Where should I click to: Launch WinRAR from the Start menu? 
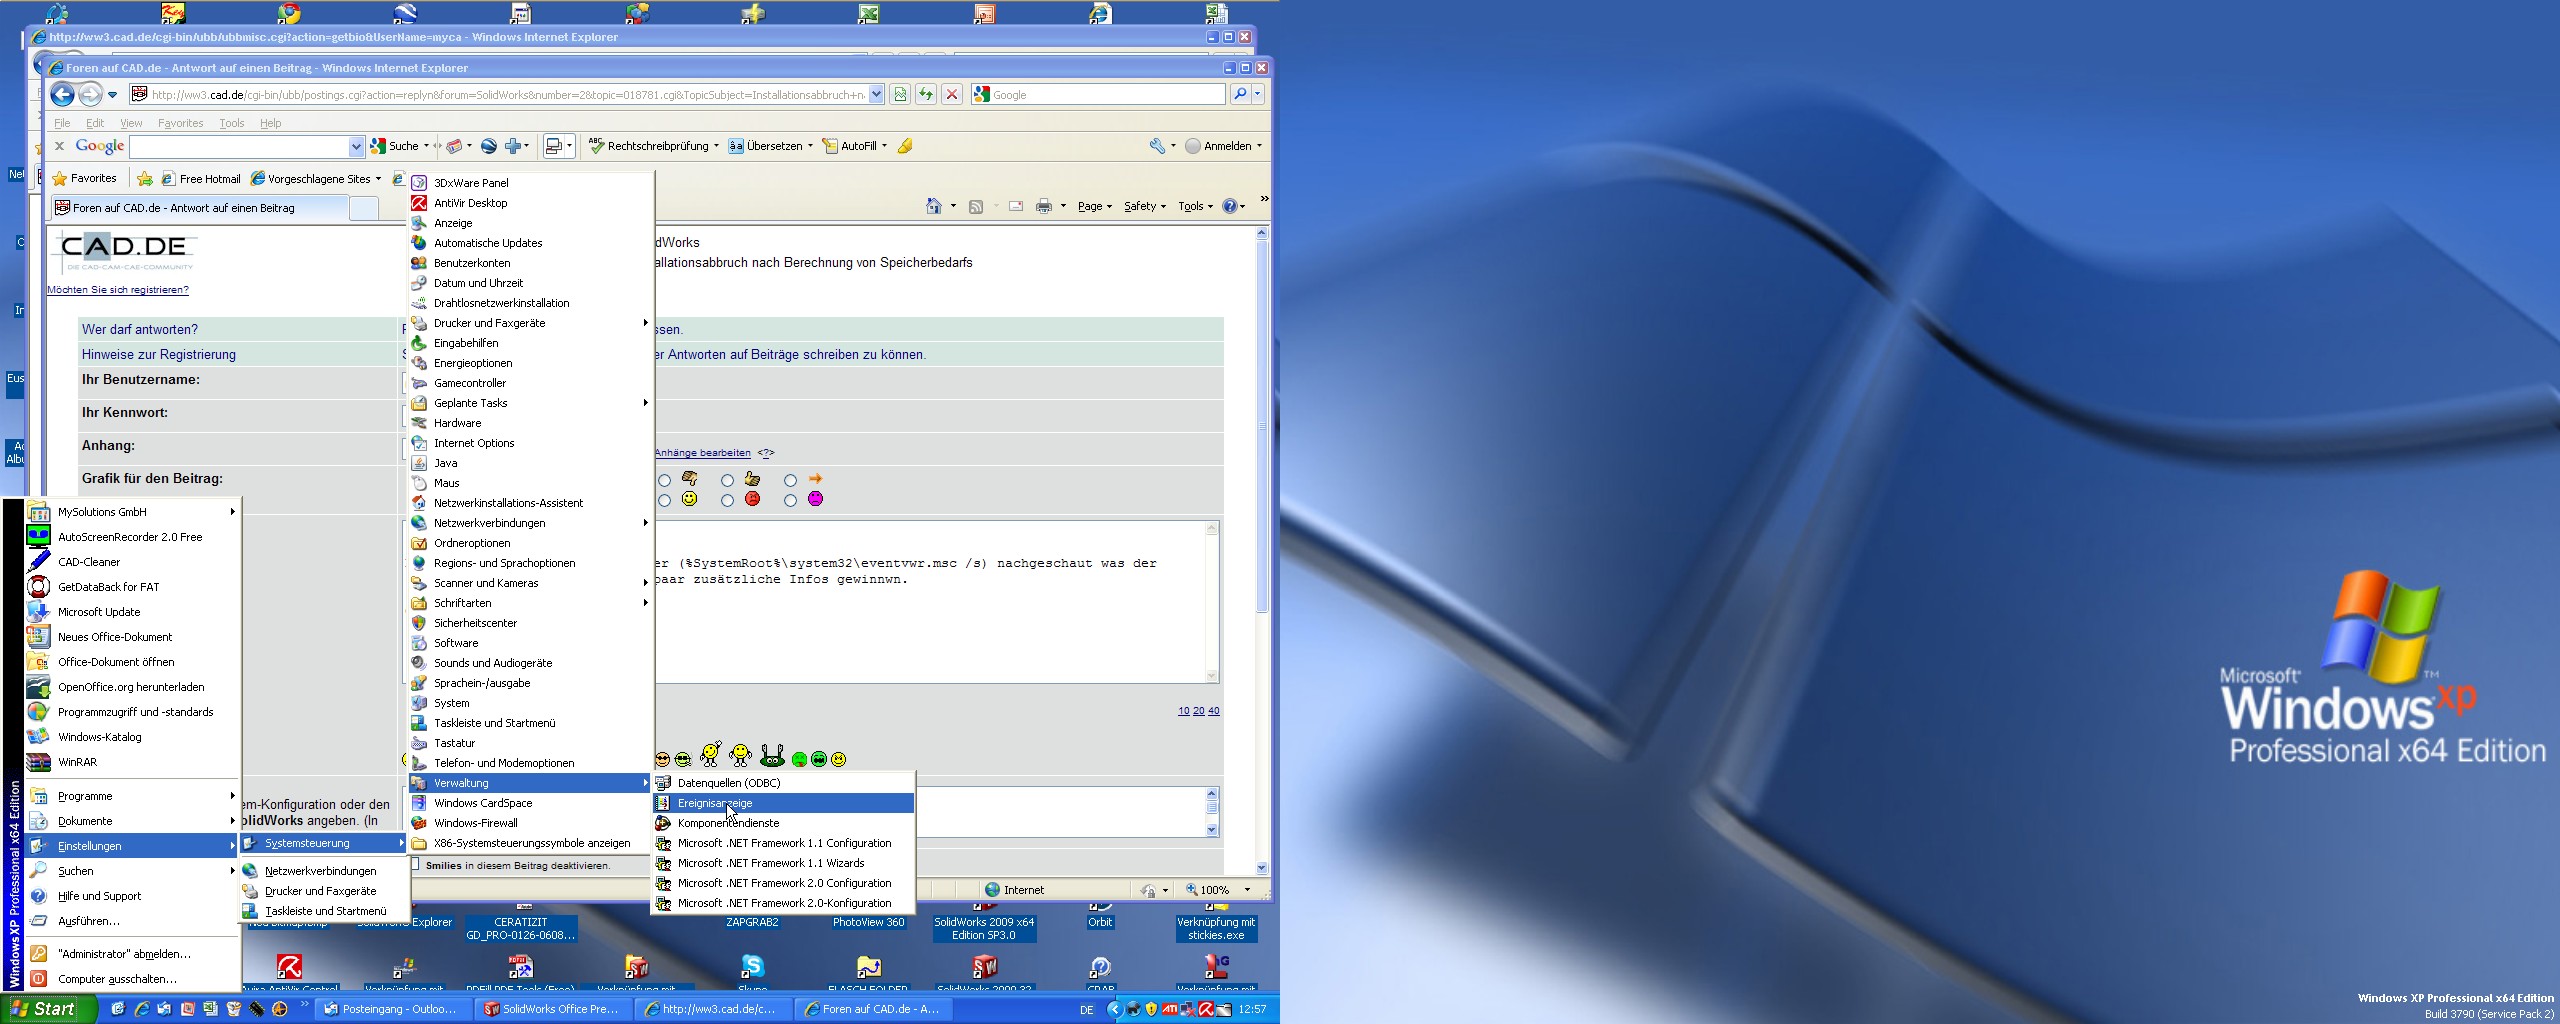[132, 762]
